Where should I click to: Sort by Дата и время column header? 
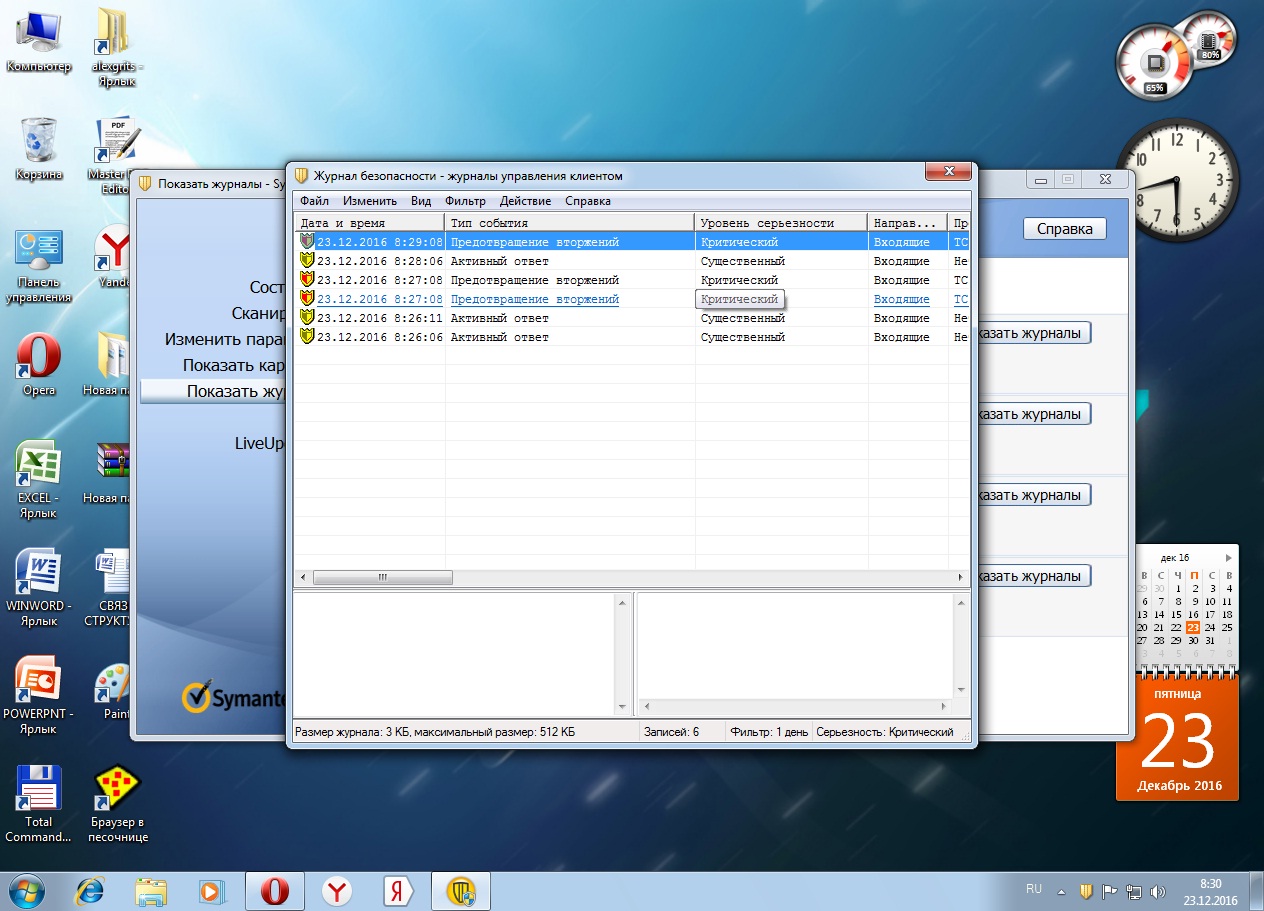point(368,223)
